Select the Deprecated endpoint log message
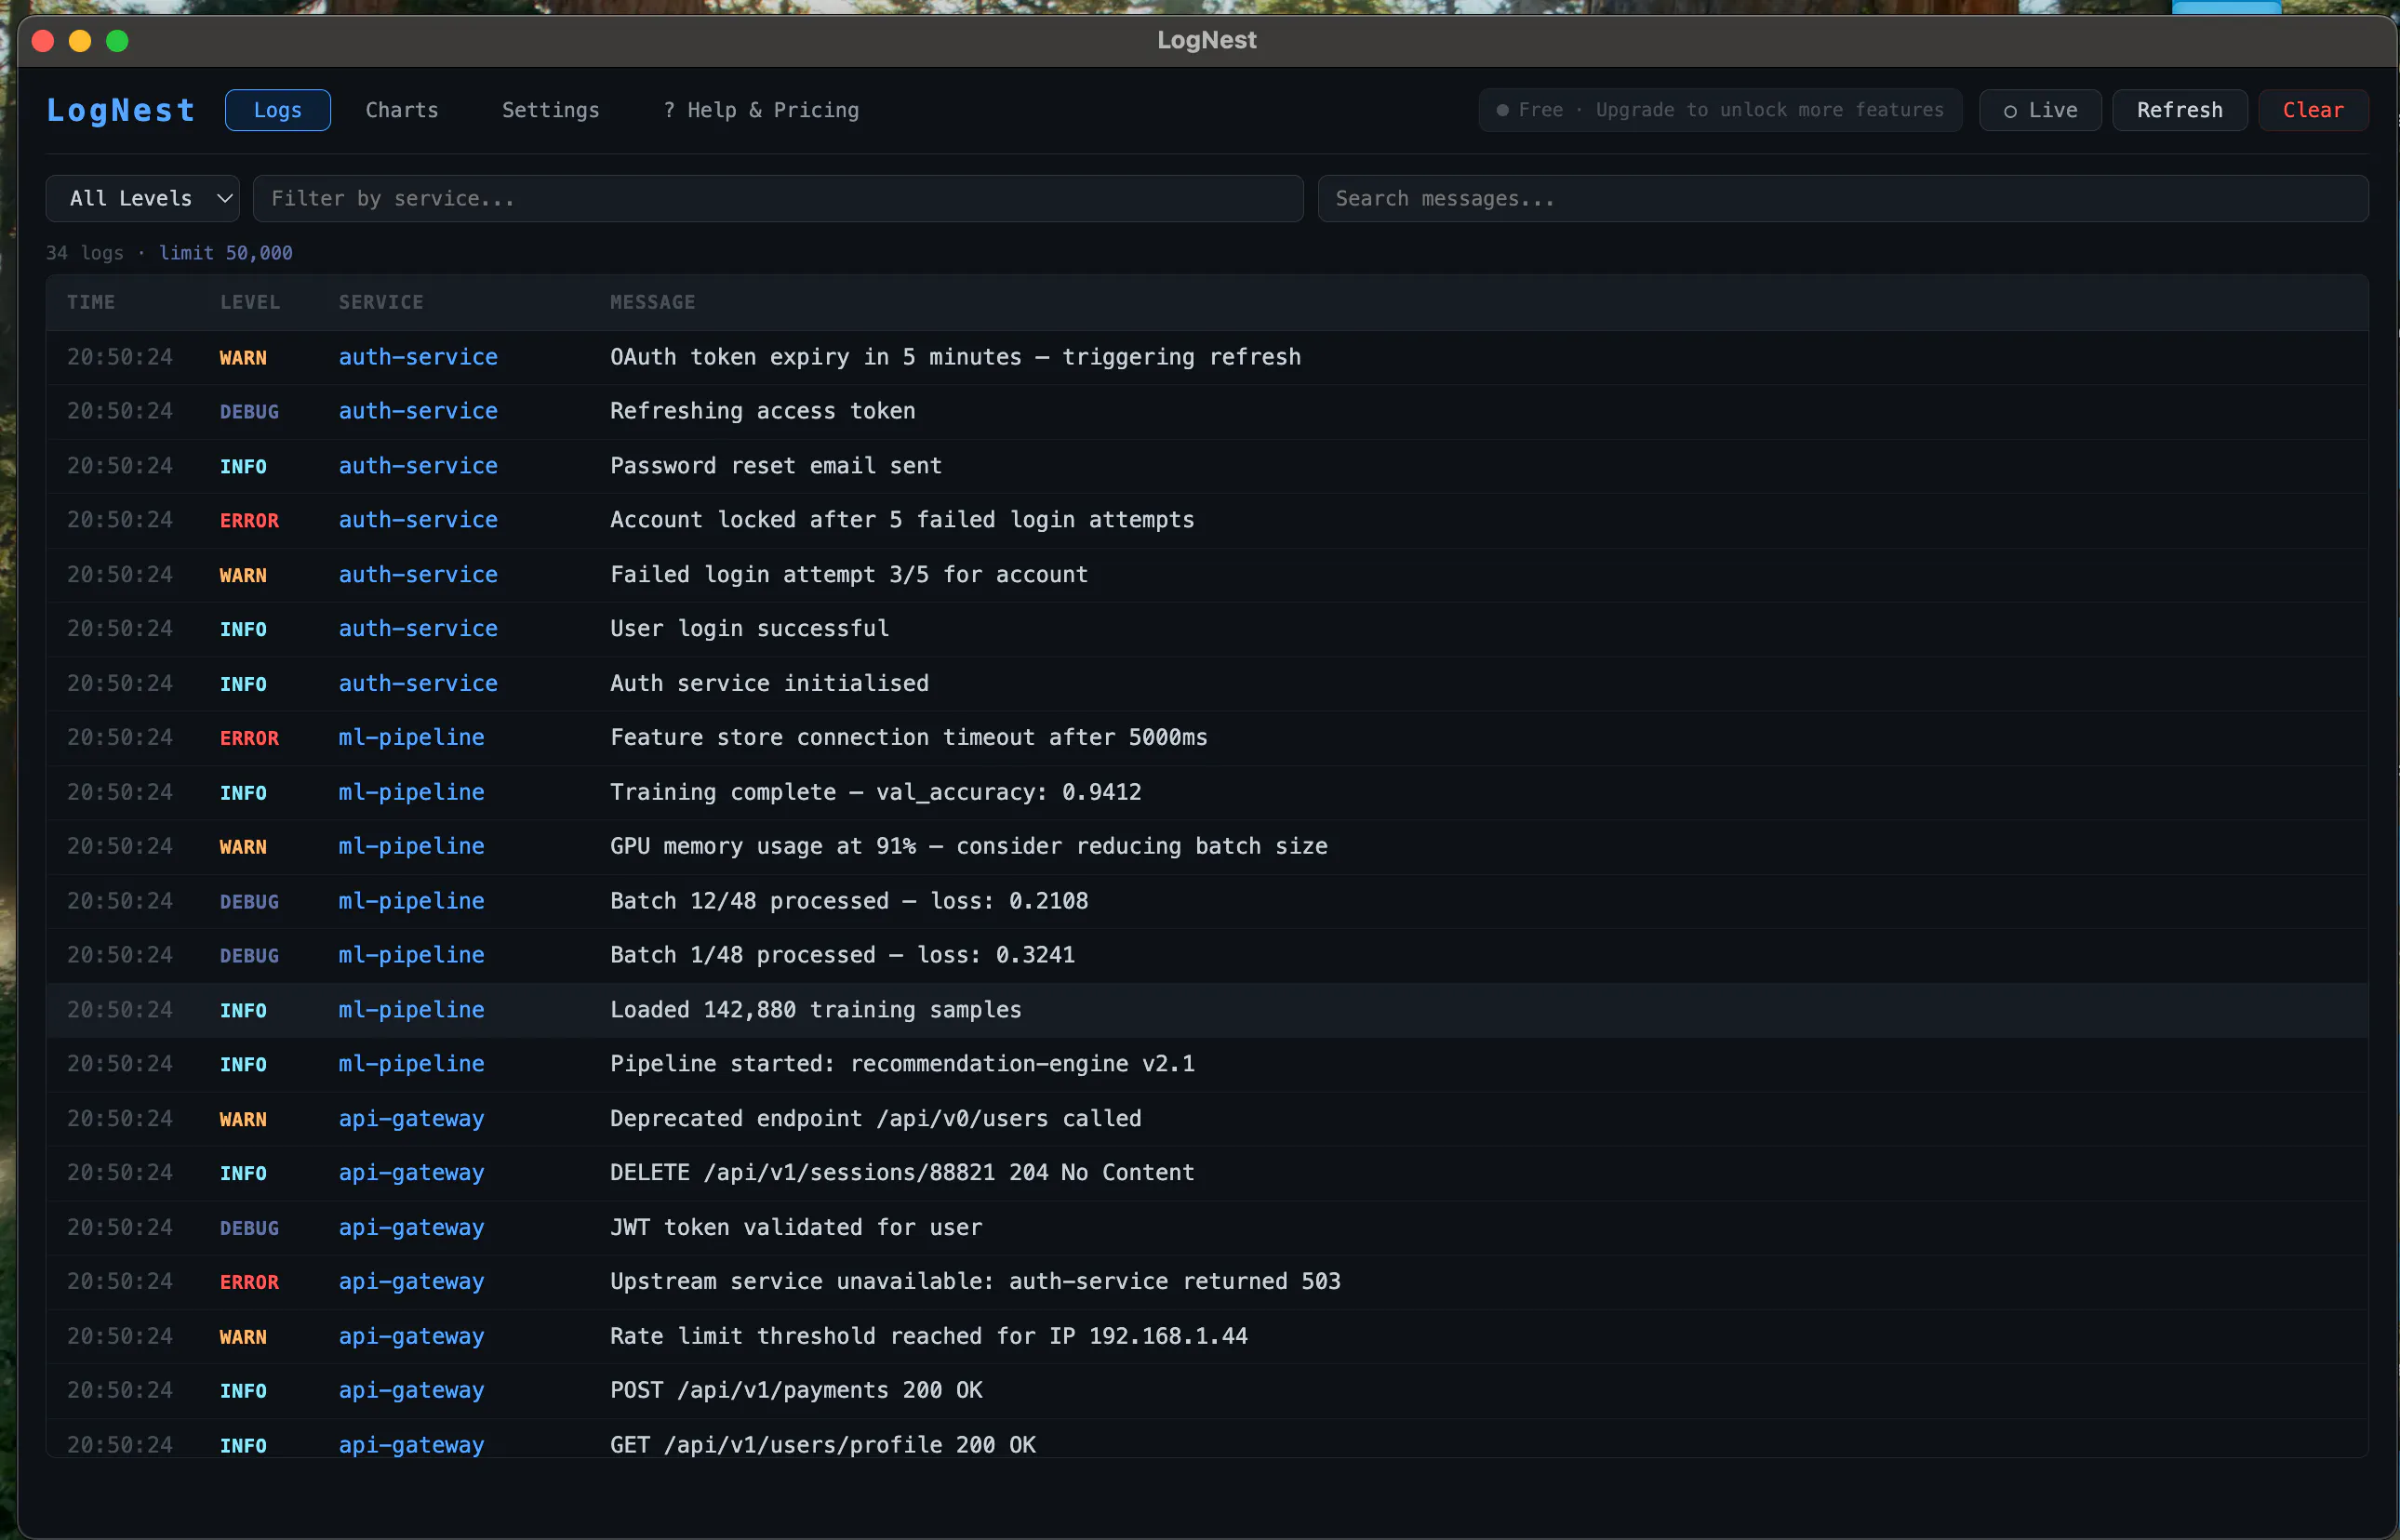Screen dimensions: 2400x1540 tap(875, 1120)
